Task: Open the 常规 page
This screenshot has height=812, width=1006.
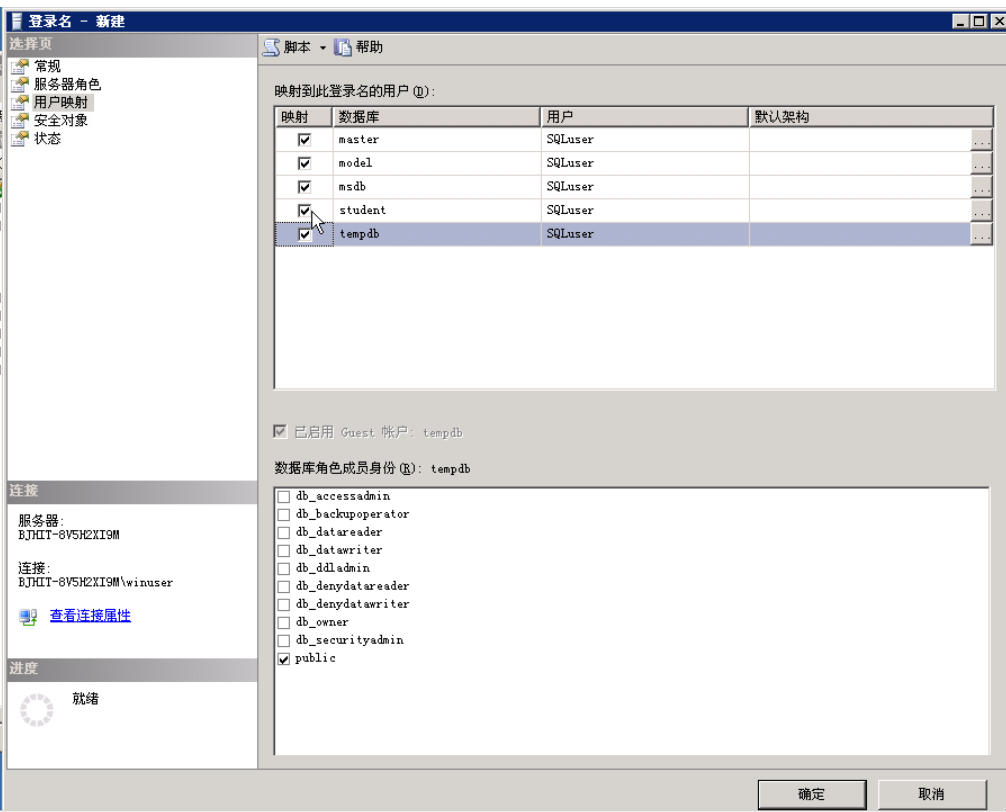Action: point(47,66)
